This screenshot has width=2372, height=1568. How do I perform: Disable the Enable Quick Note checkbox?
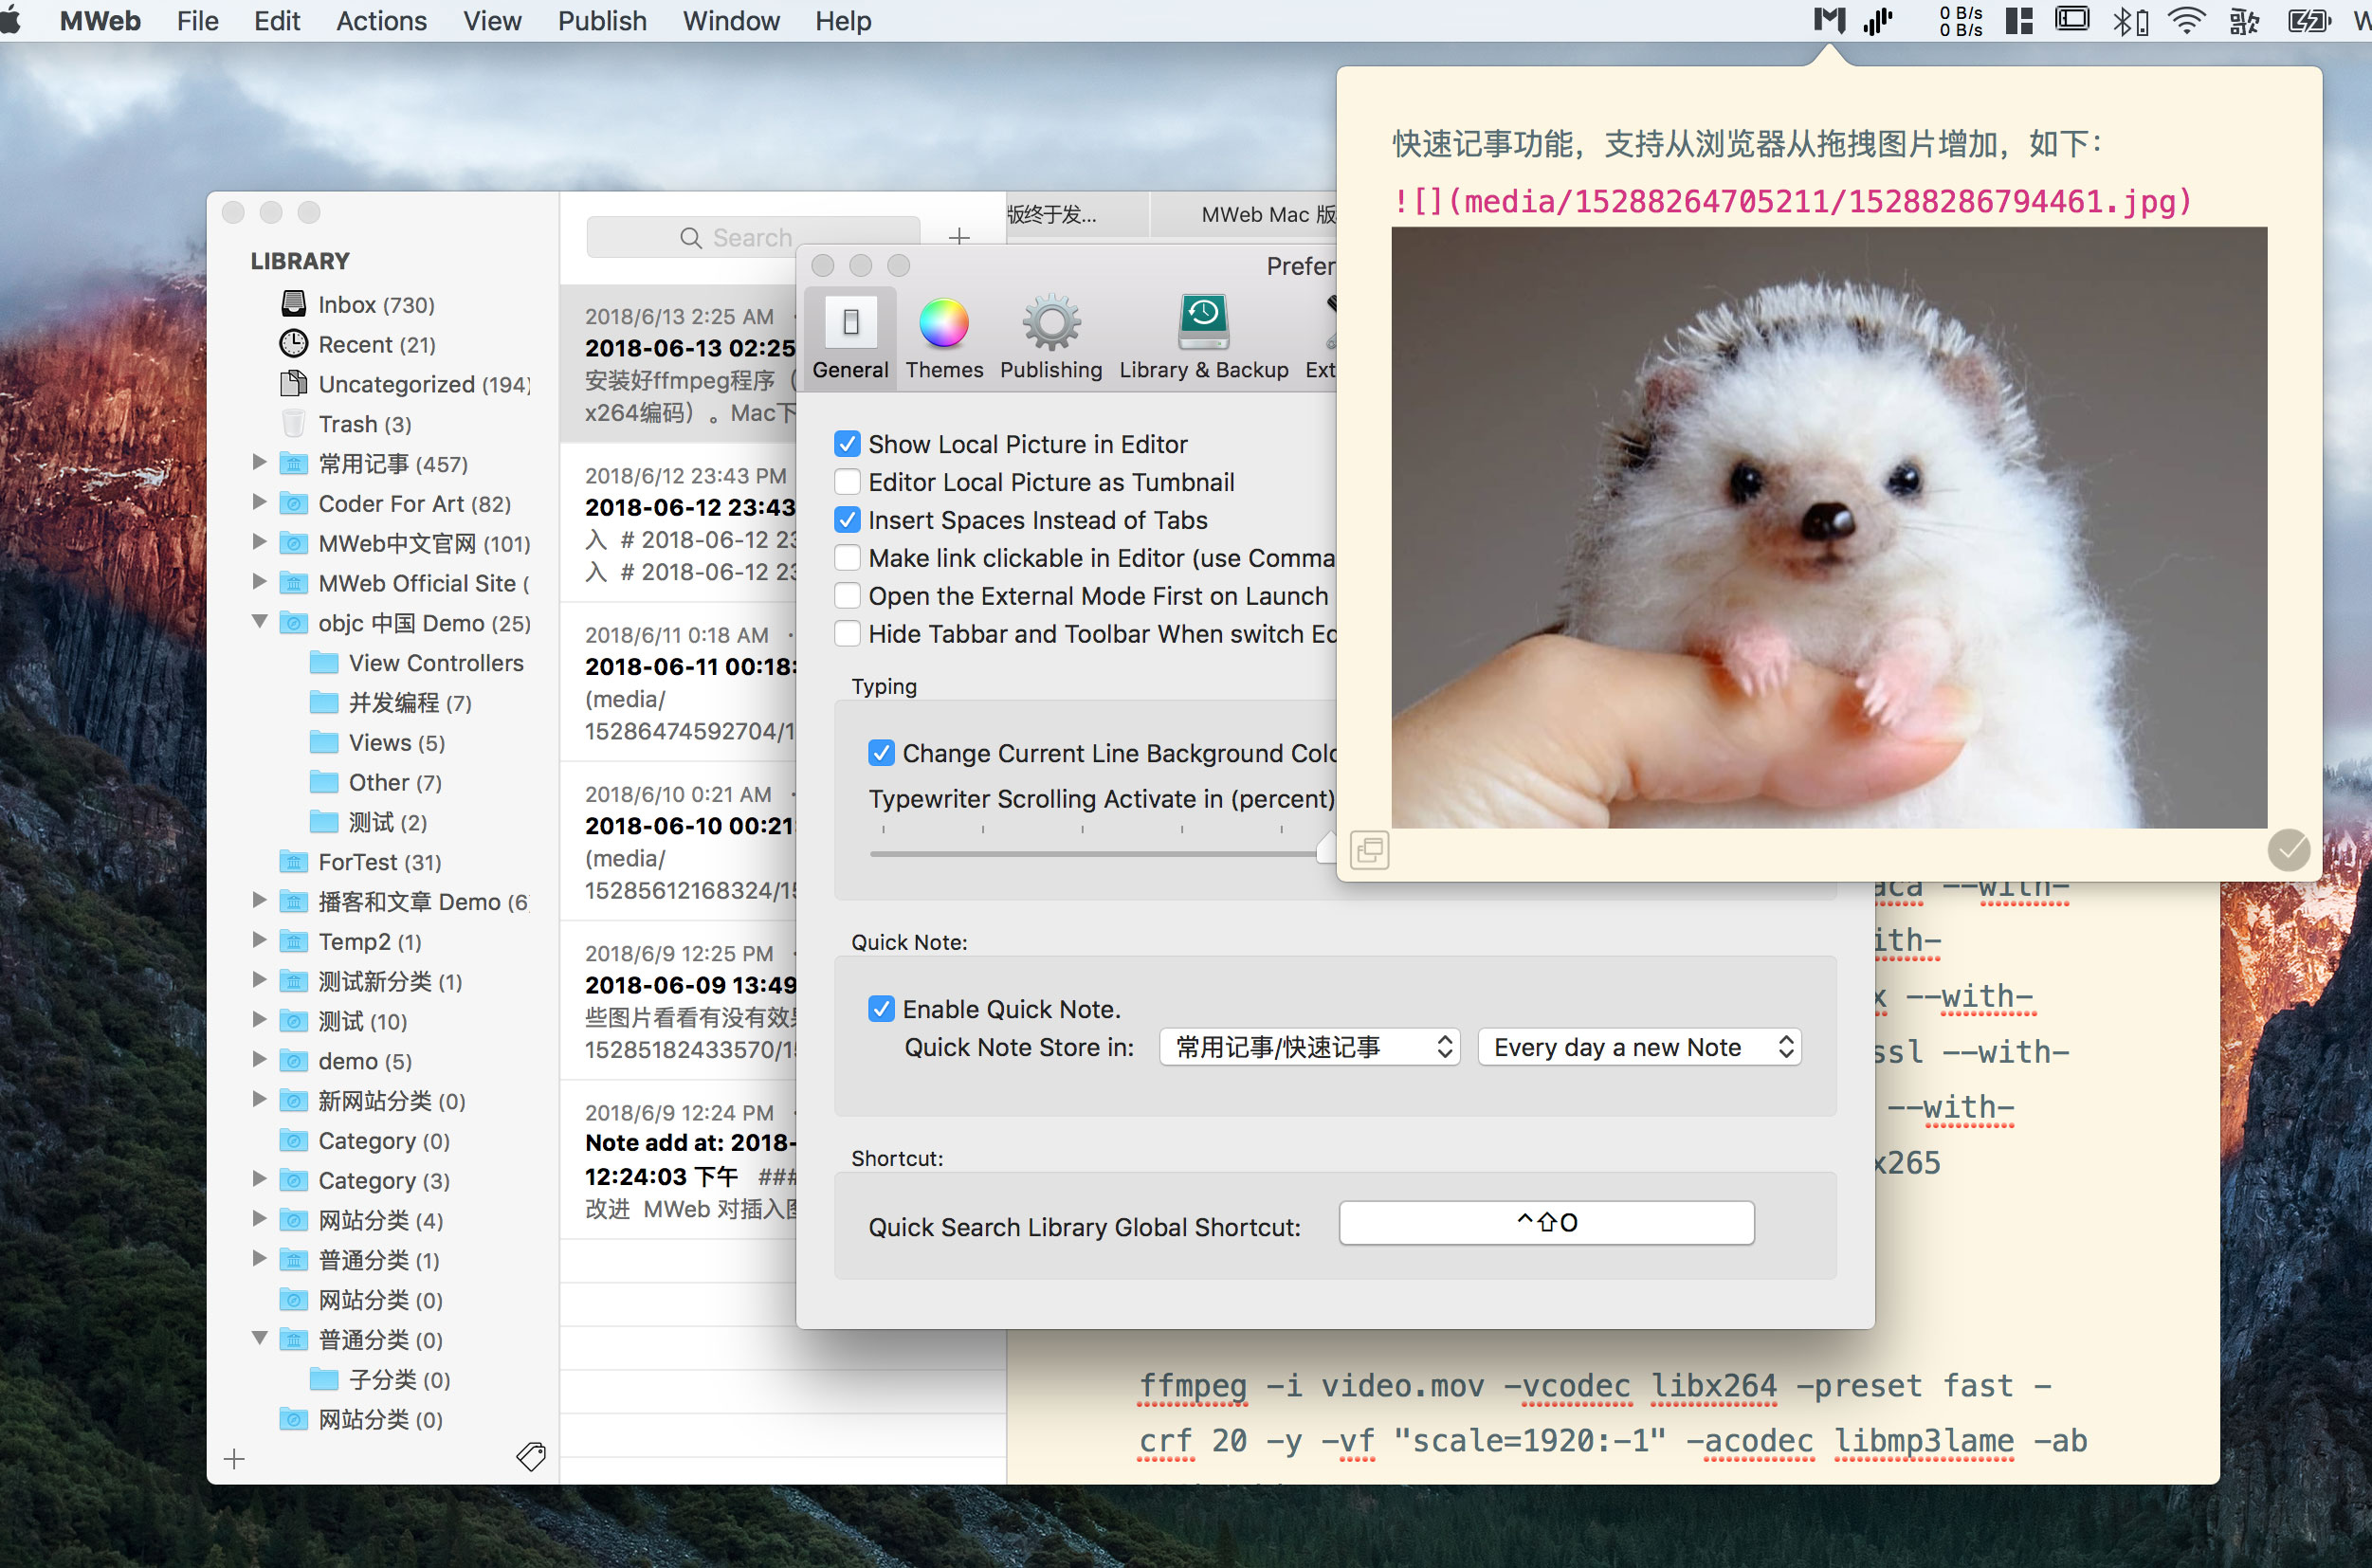coord(881,1009)
